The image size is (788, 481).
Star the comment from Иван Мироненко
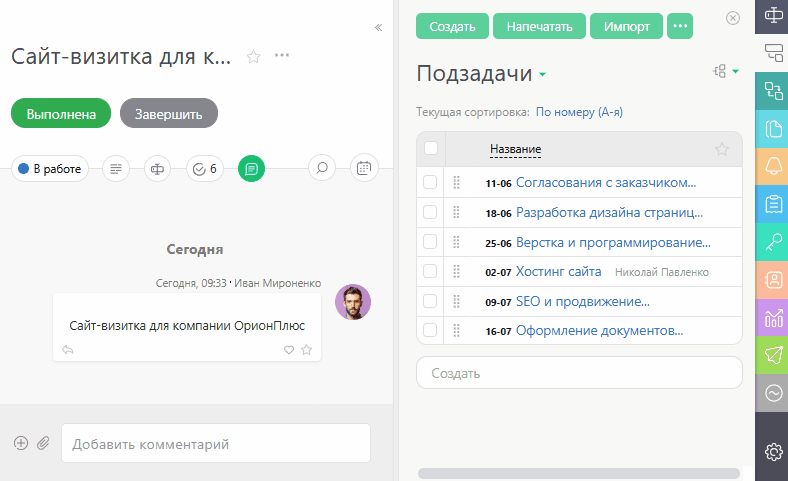tap(307, 349)
